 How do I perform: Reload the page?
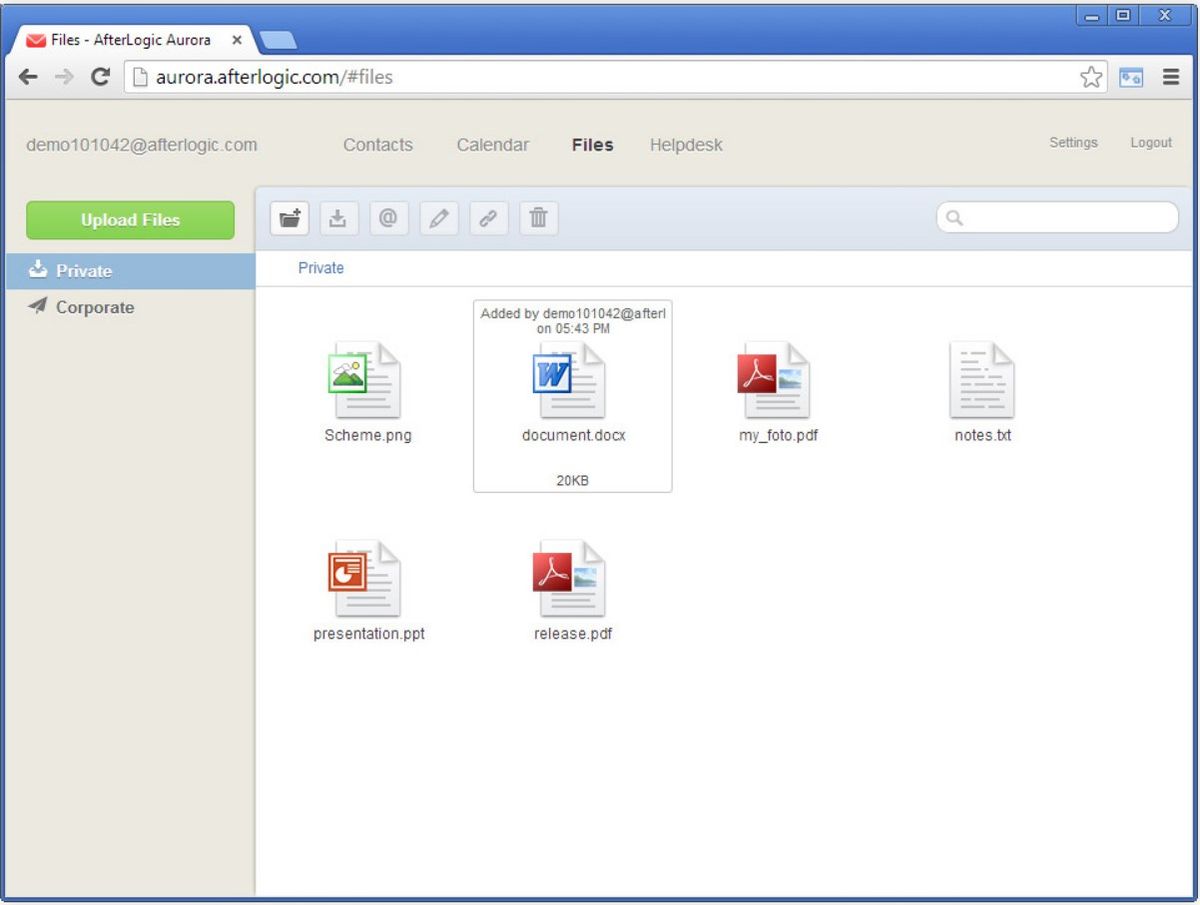coord(99,76)
